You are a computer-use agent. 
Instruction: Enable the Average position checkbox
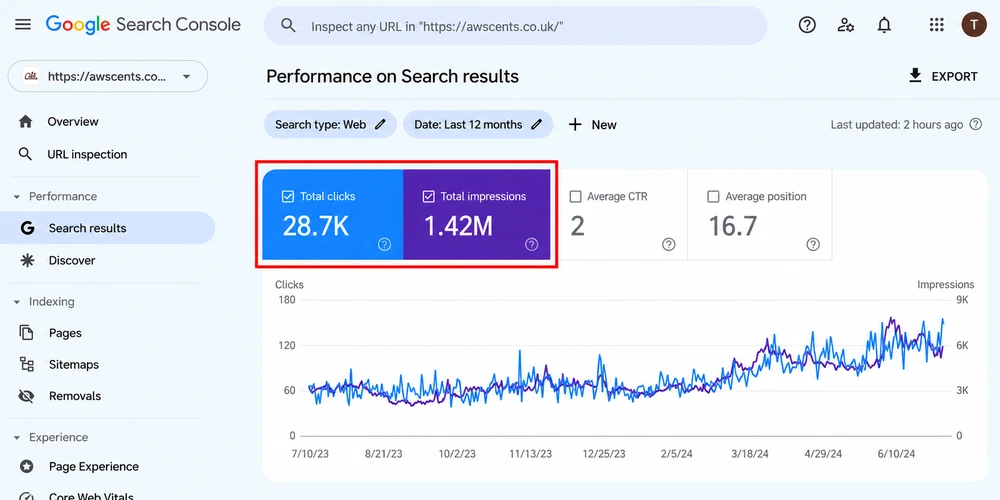coord(713,196)
